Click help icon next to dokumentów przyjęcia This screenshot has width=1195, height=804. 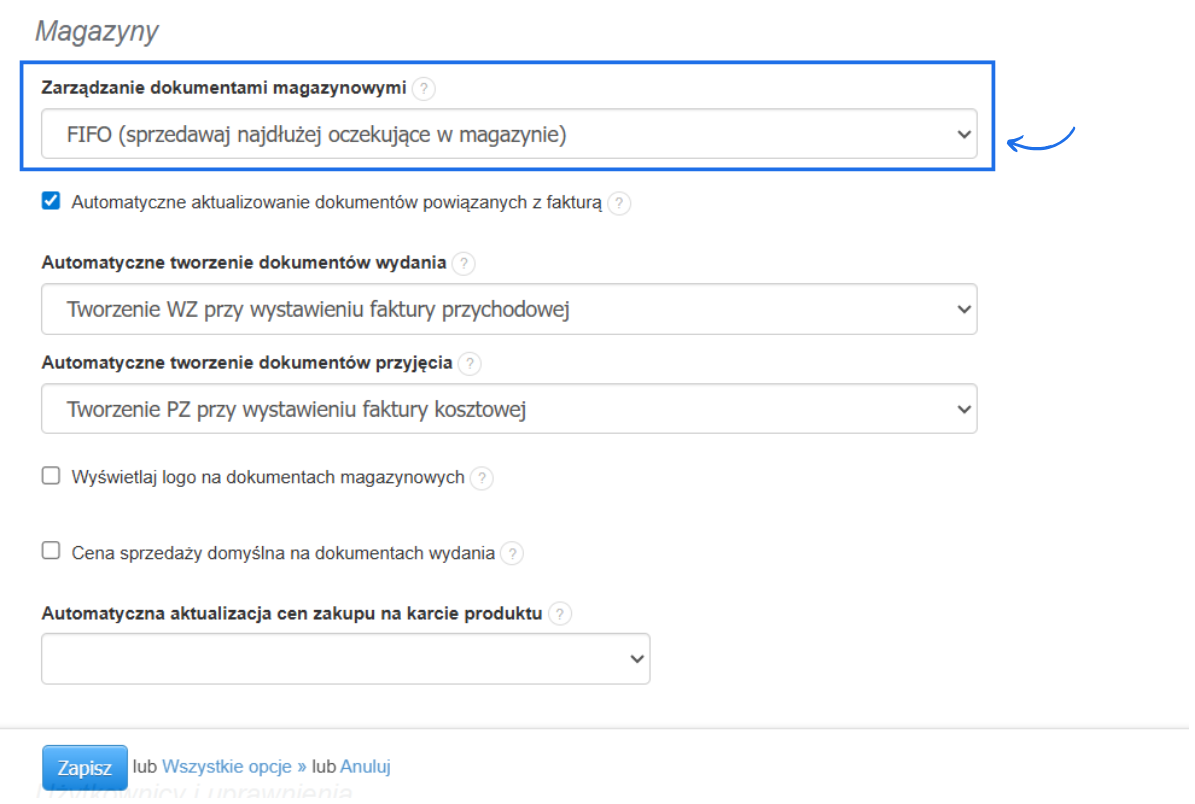(470, 364)
